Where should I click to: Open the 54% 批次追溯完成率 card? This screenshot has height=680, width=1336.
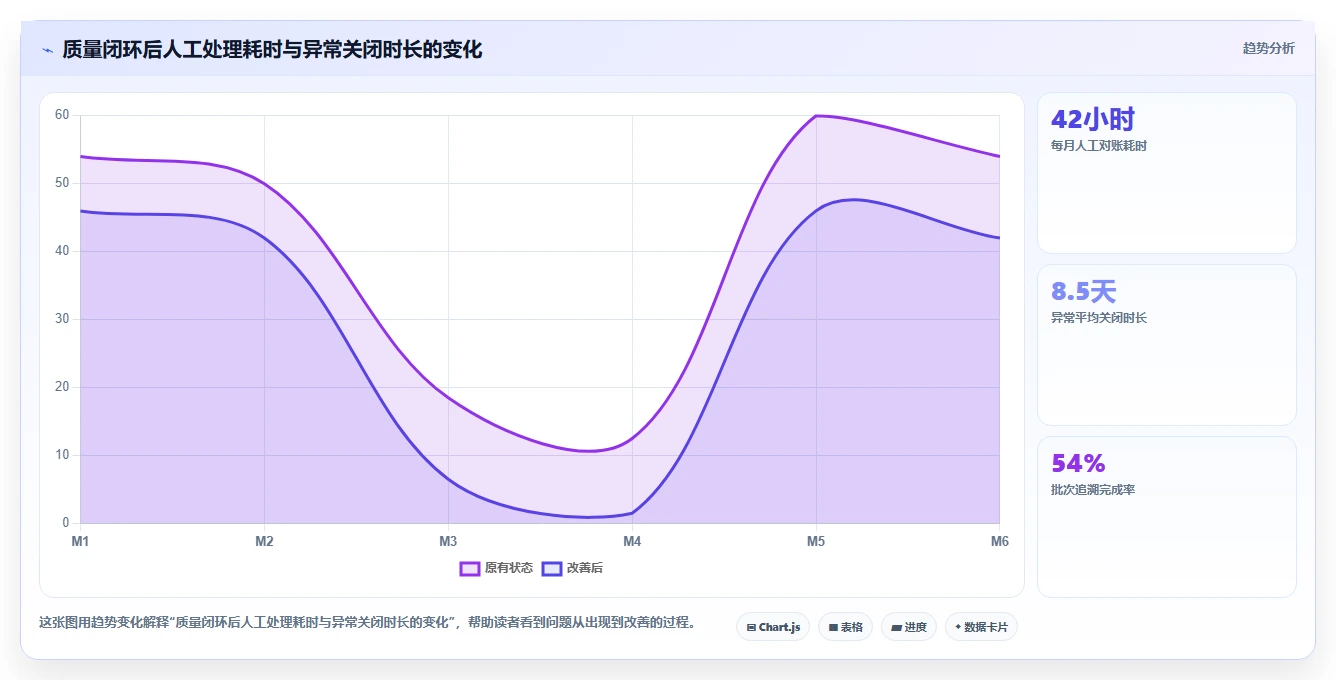point(1167,517)
